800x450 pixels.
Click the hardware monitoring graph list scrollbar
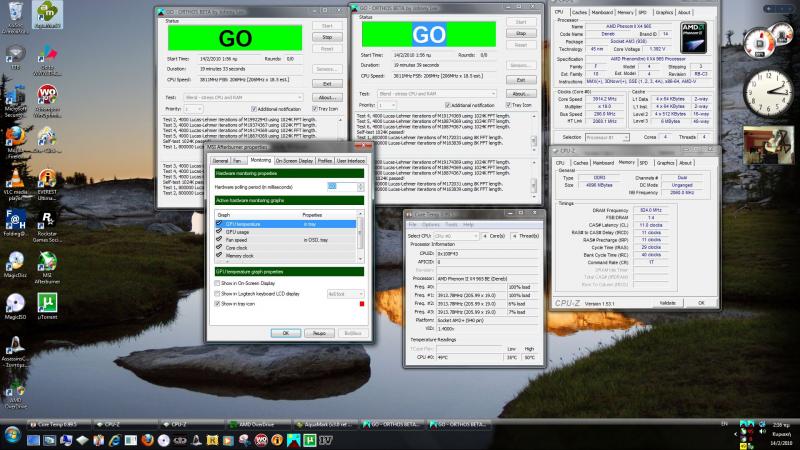360,237
